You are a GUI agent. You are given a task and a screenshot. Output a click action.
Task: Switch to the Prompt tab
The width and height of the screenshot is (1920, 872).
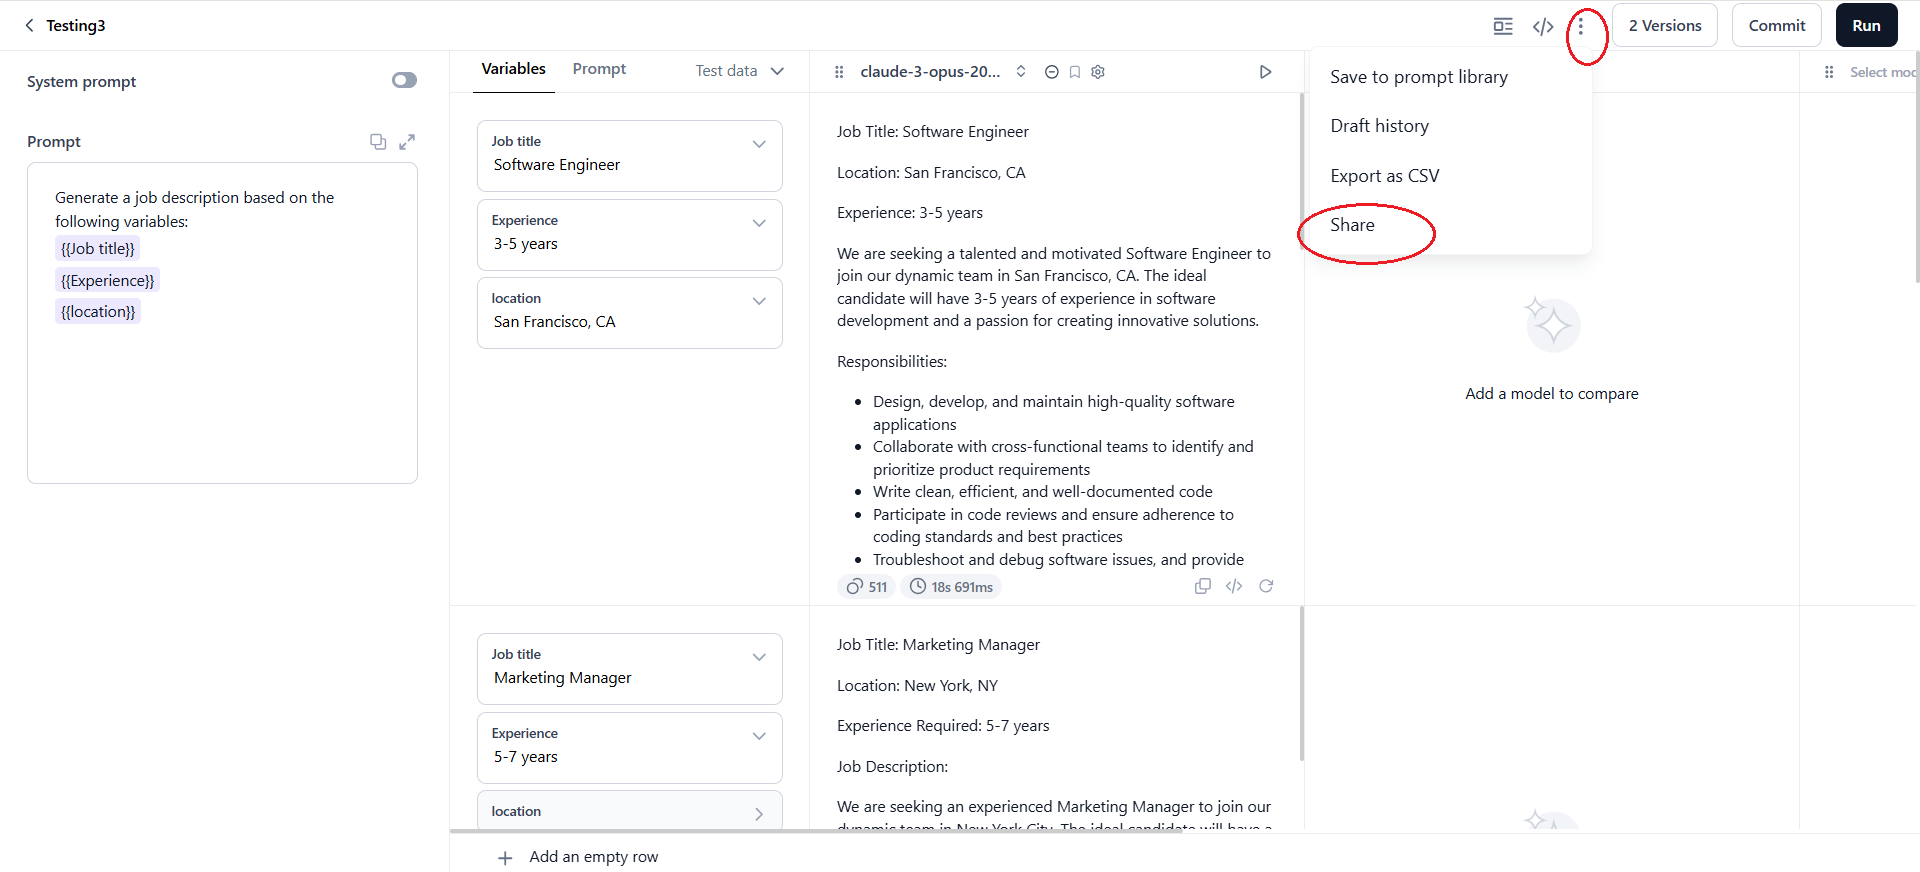point(599,69)
